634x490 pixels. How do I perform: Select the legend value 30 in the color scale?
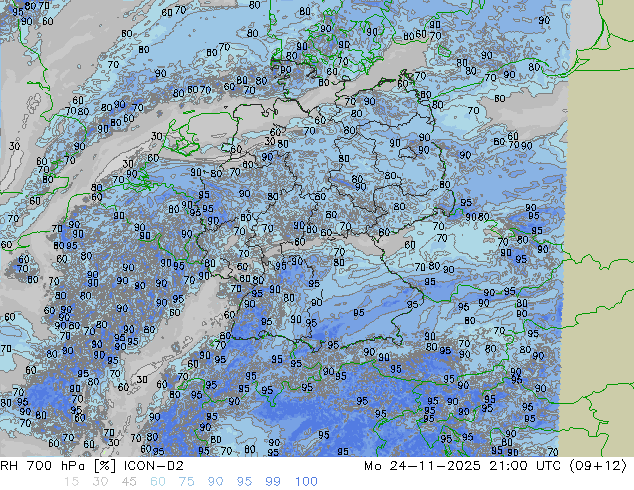click(100, 482)
